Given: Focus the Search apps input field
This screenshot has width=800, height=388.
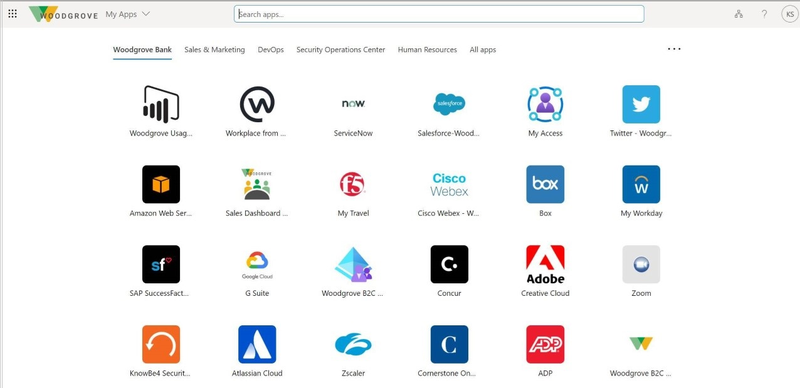Looking at the screenshot, I should (439, 14).
